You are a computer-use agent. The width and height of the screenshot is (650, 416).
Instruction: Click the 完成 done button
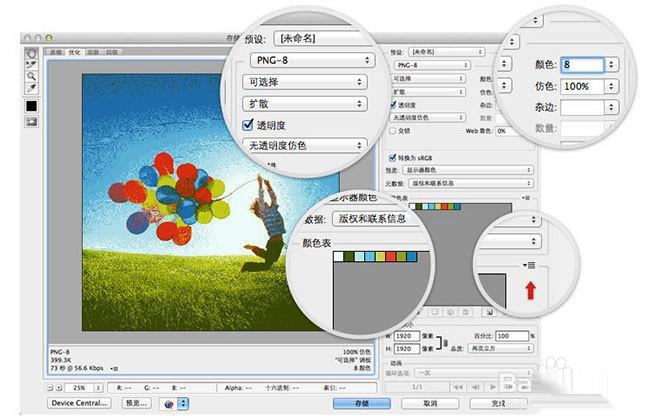coord(498,403)
